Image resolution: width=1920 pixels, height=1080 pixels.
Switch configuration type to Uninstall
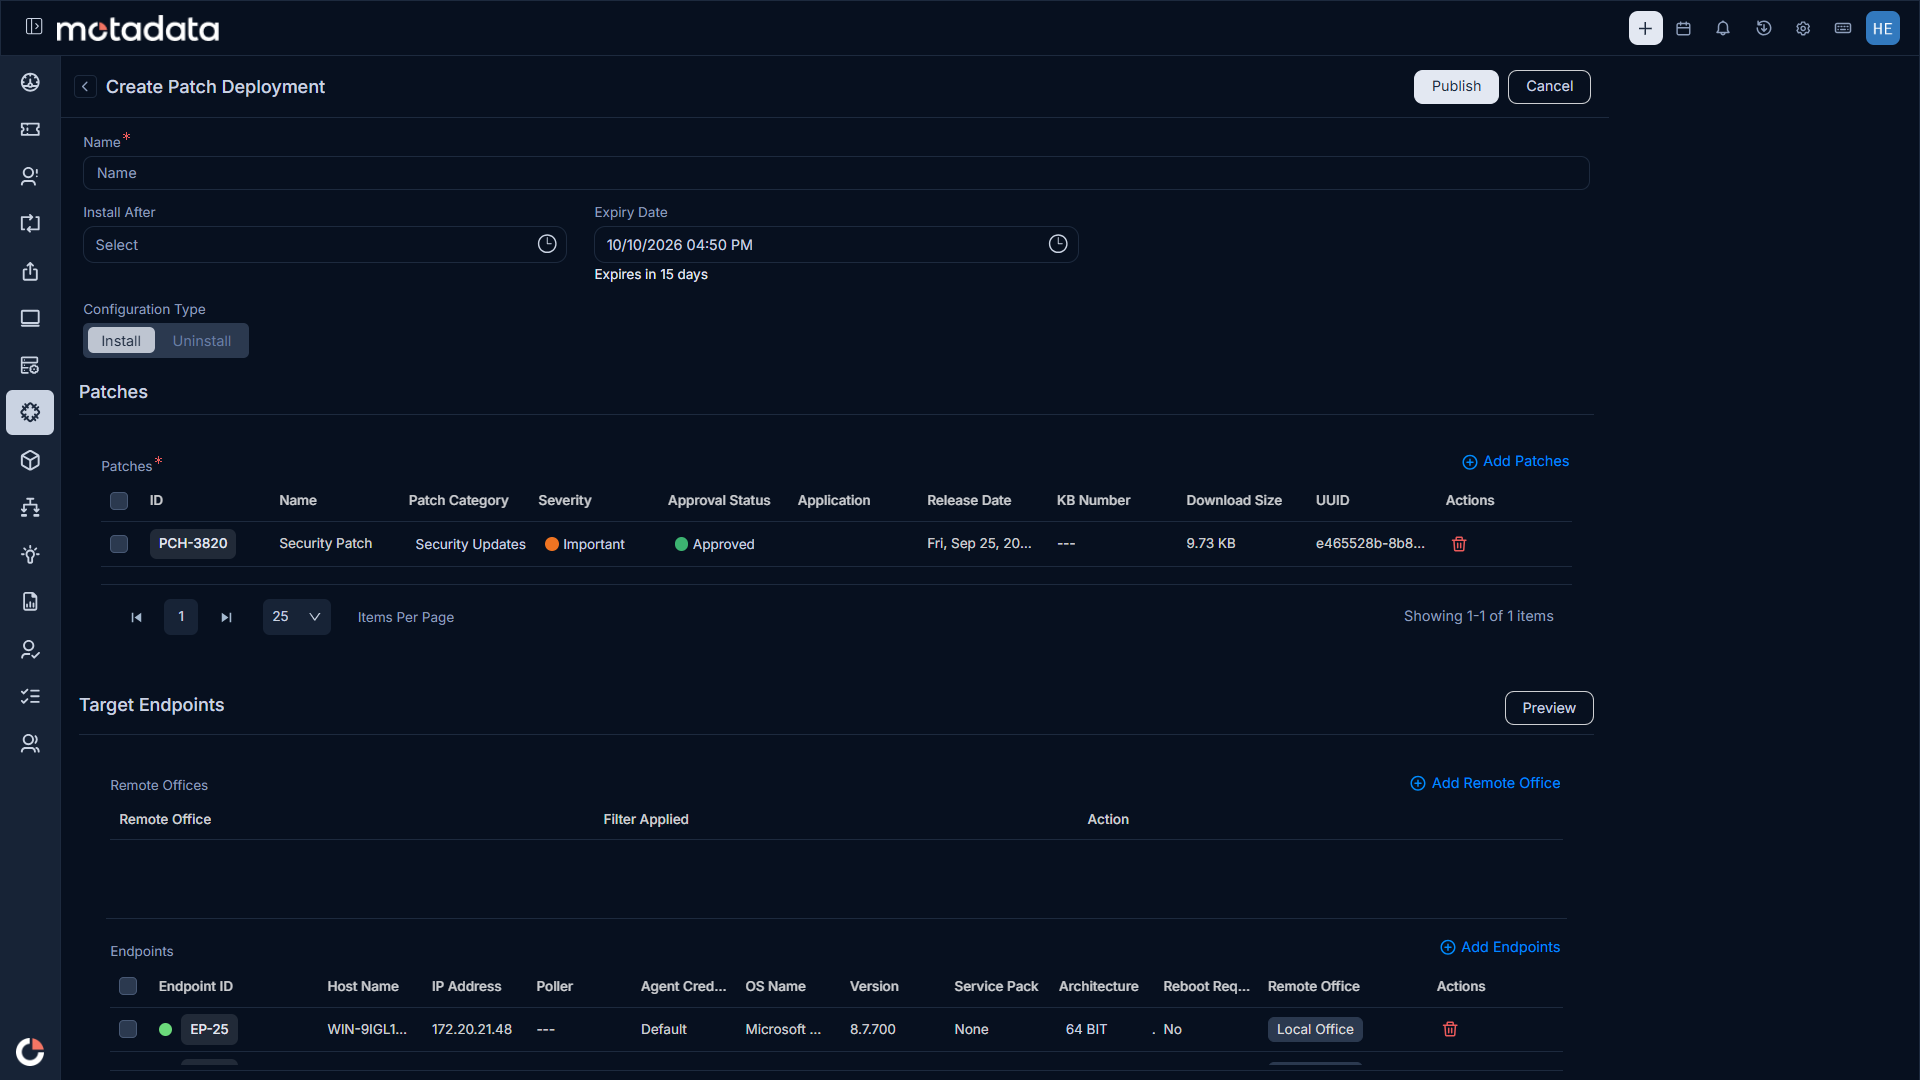(202, 341)
